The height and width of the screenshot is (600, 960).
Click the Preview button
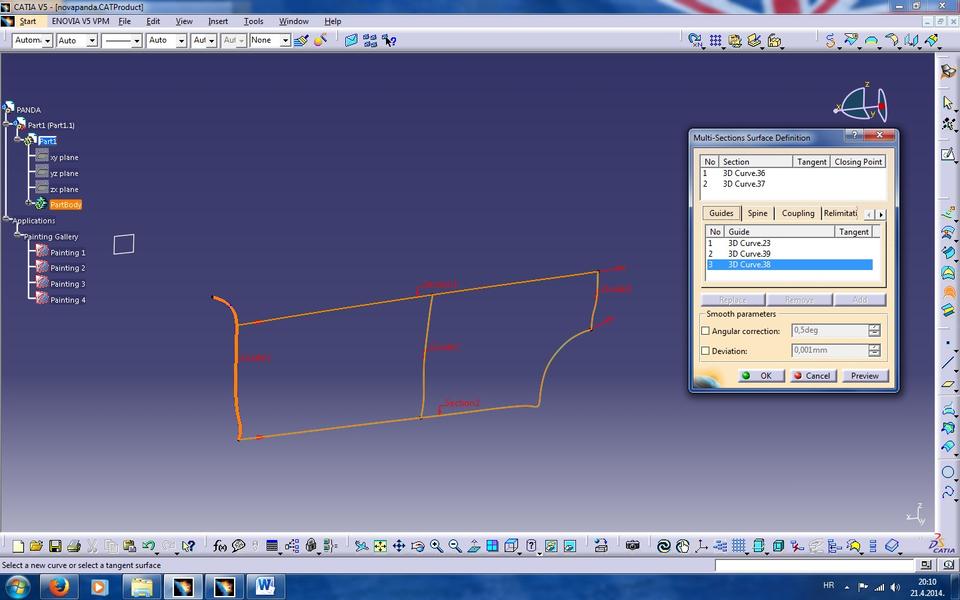[864, 376]
